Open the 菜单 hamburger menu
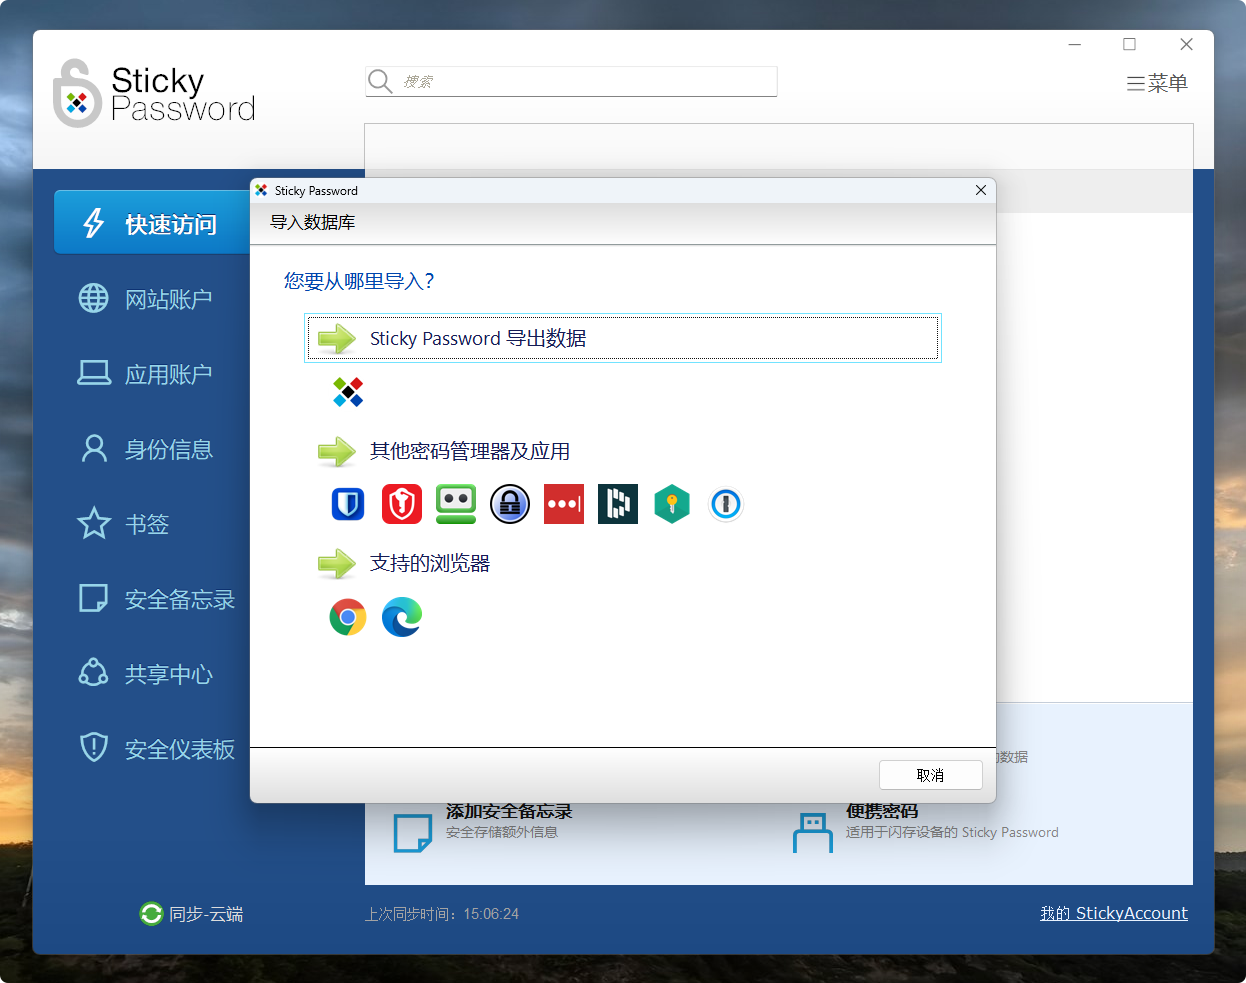The width and height of the screenshot is (1246, 983). [1157, 83]
